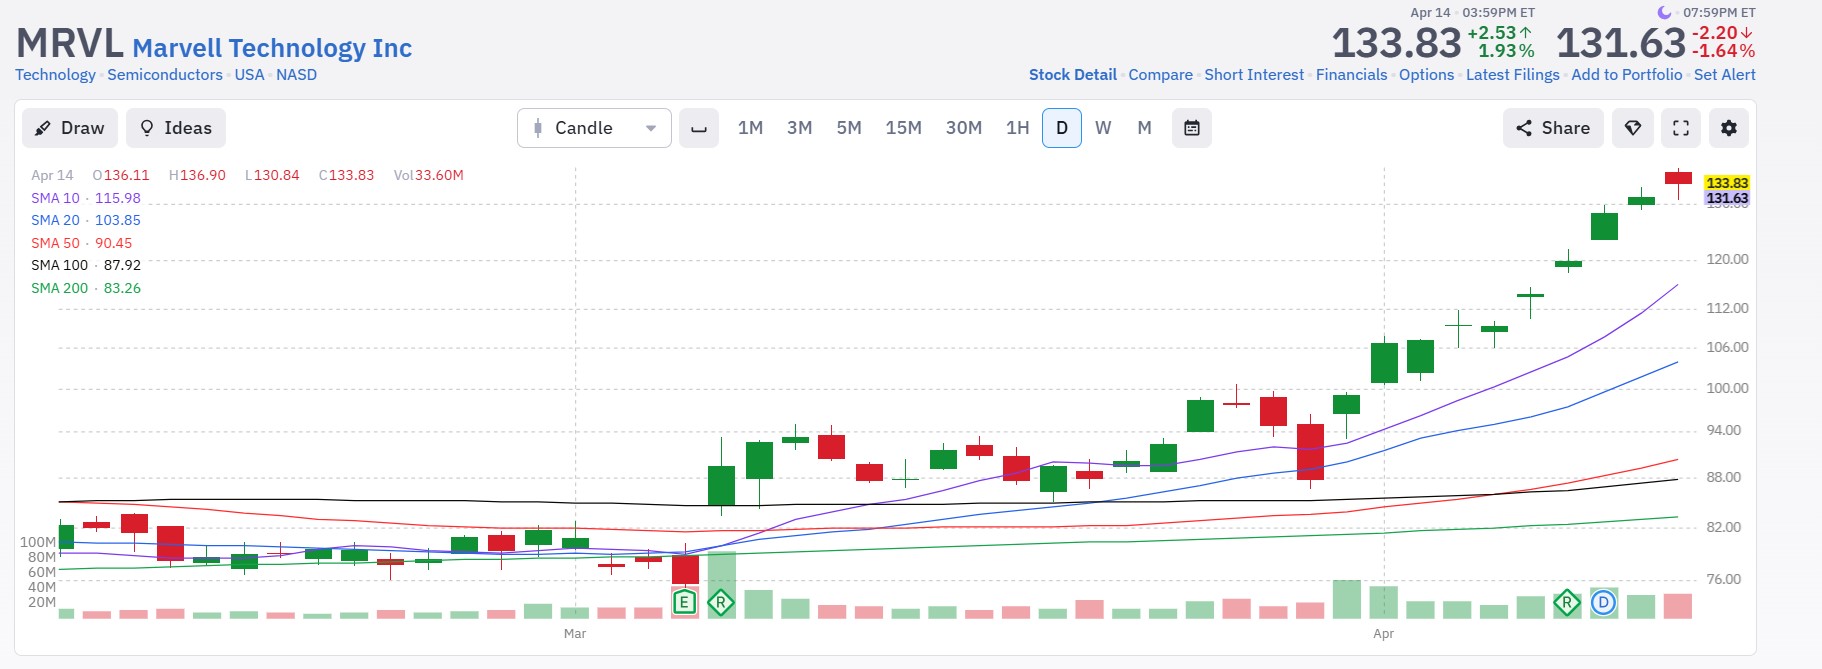Enter fullscreen chart mode
The height and width of the screenshot is (669, 1822).
point(1680,128)
